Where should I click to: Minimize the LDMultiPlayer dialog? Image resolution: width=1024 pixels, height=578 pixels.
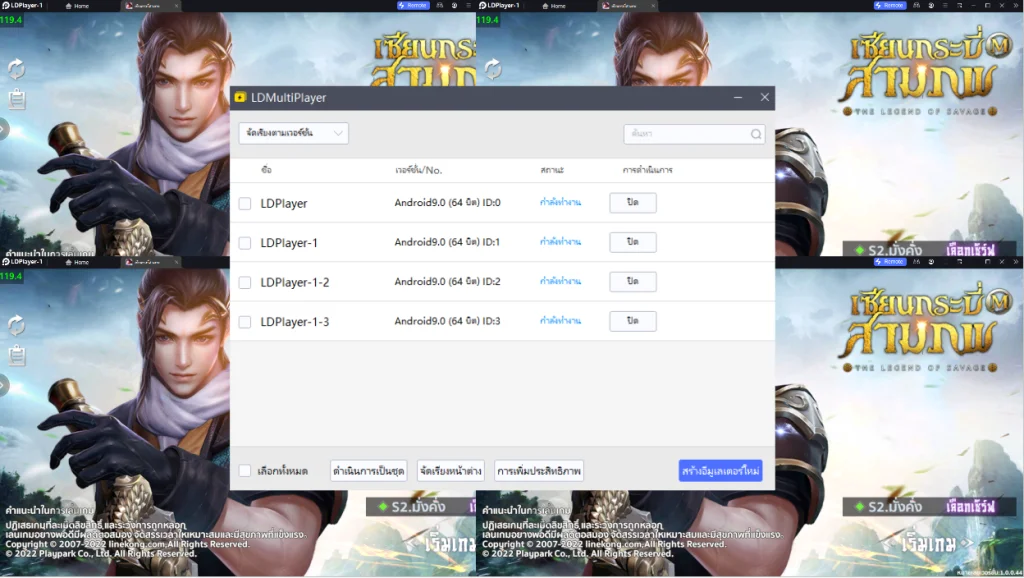[x=738, y=97]
